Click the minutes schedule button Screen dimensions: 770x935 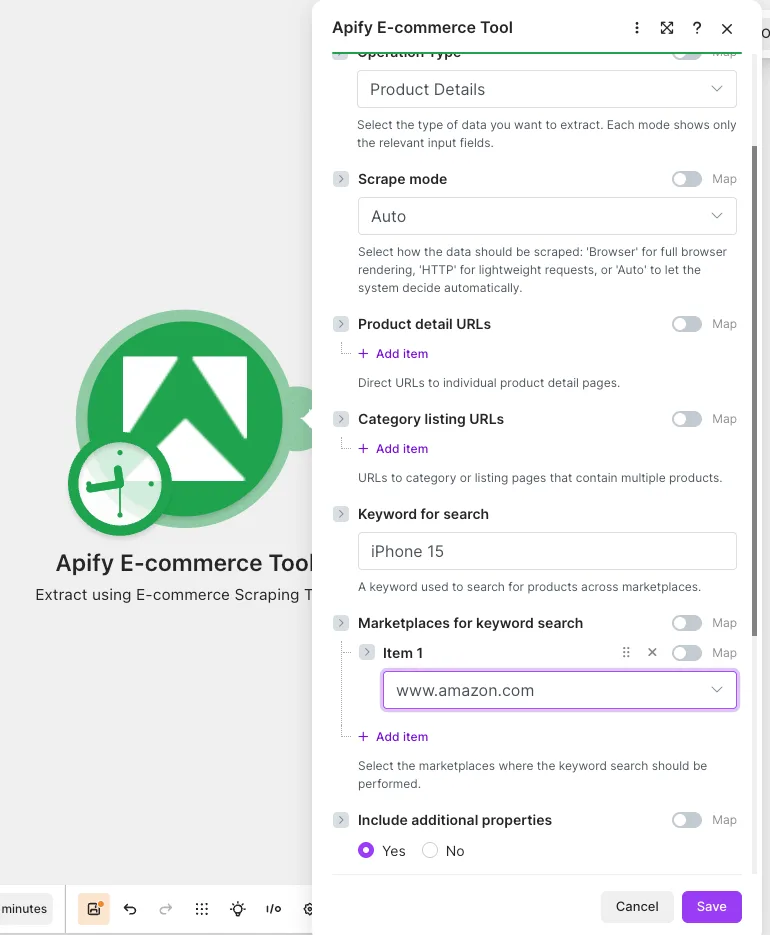pyautogui.click(x=24, y=909)
